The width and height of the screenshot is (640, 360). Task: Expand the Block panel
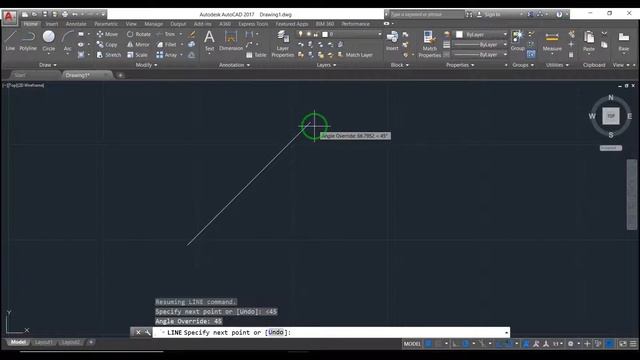[400, 65]
